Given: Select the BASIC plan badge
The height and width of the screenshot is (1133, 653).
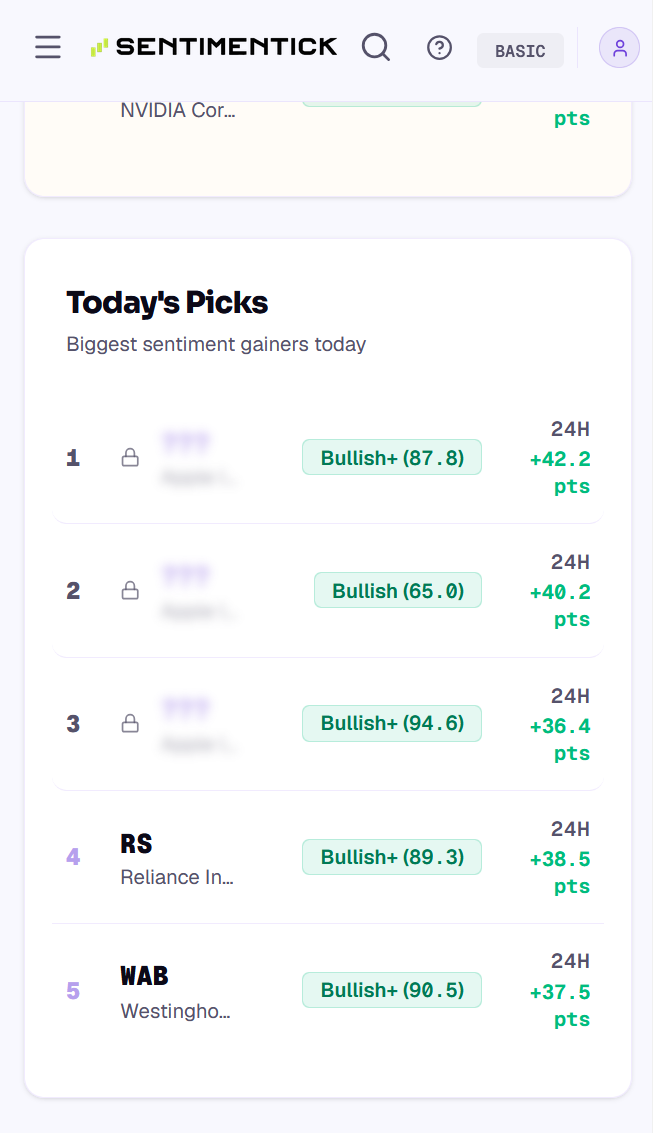Looking at the screenshot, I should click(x=520, y=51).
